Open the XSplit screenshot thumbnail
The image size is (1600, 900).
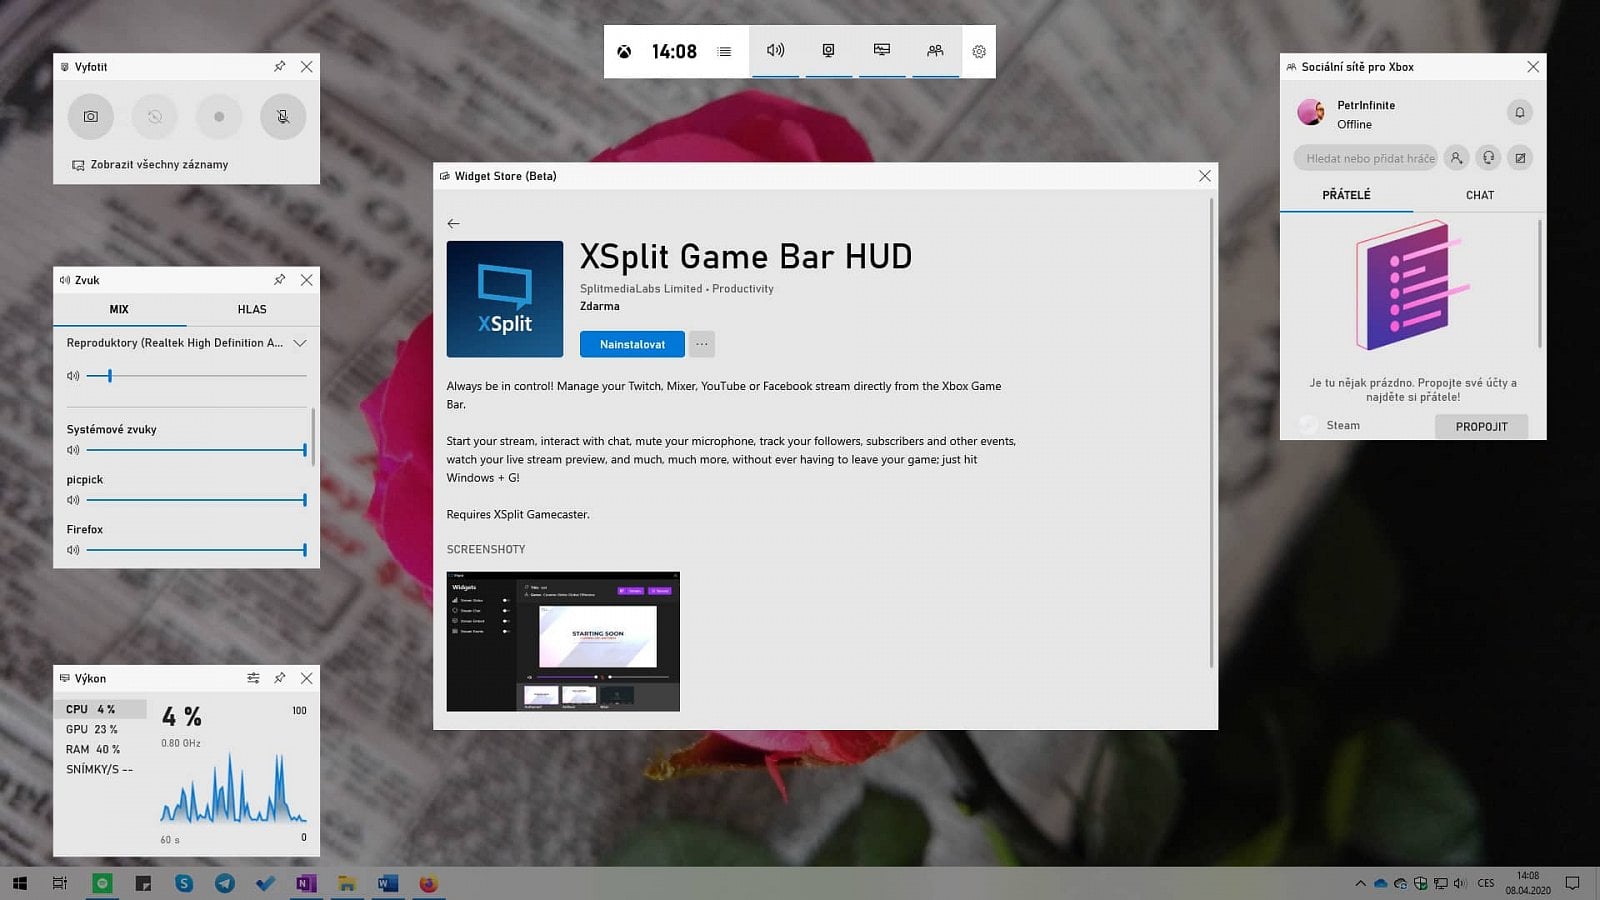(563, 642)
